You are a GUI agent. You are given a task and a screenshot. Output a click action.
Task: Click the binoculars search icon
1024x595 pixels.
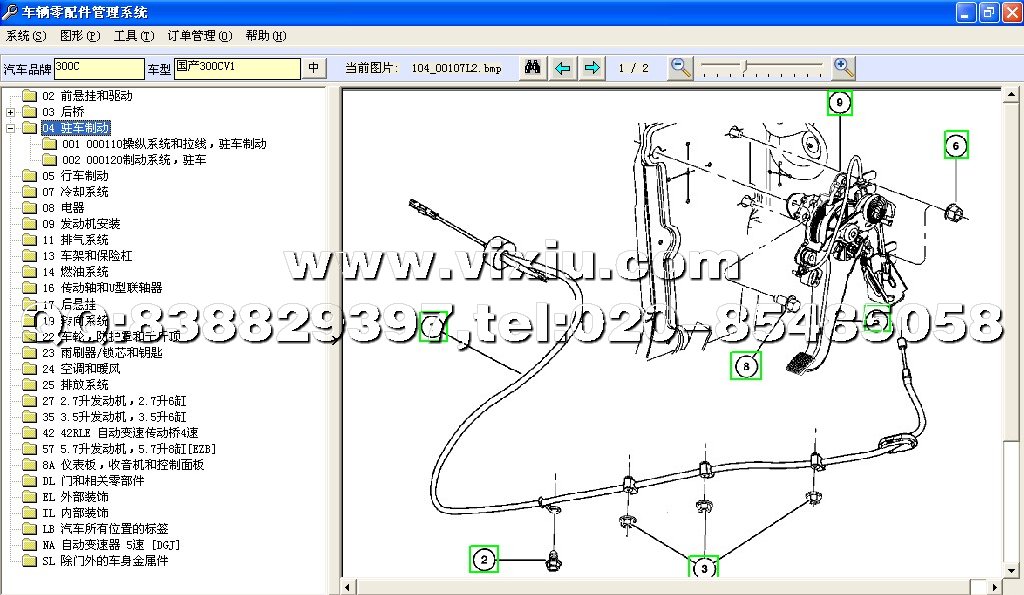click(533, 68)
